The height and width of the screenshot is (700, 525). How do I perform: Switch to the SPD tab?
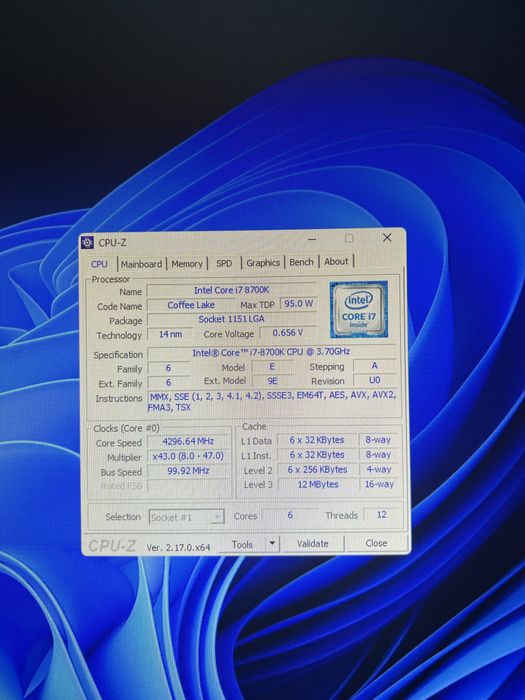(x=224, y=263)
